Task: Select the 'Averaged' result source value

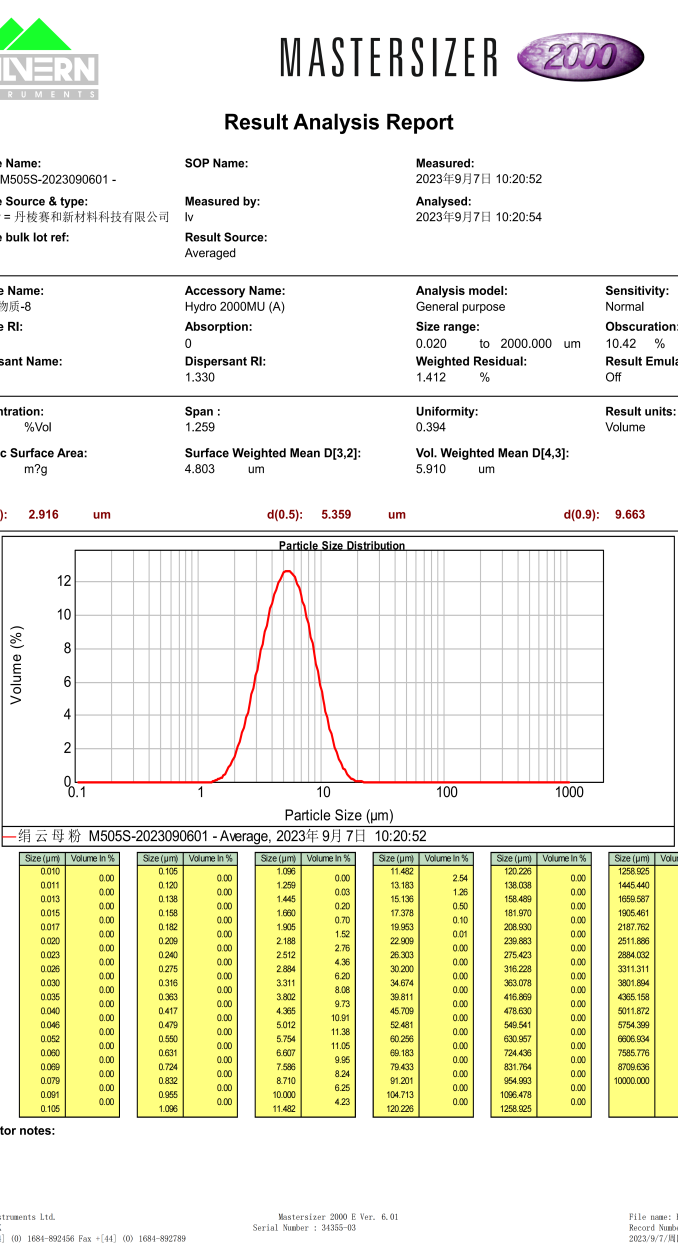Action: [x=210, y=253]
